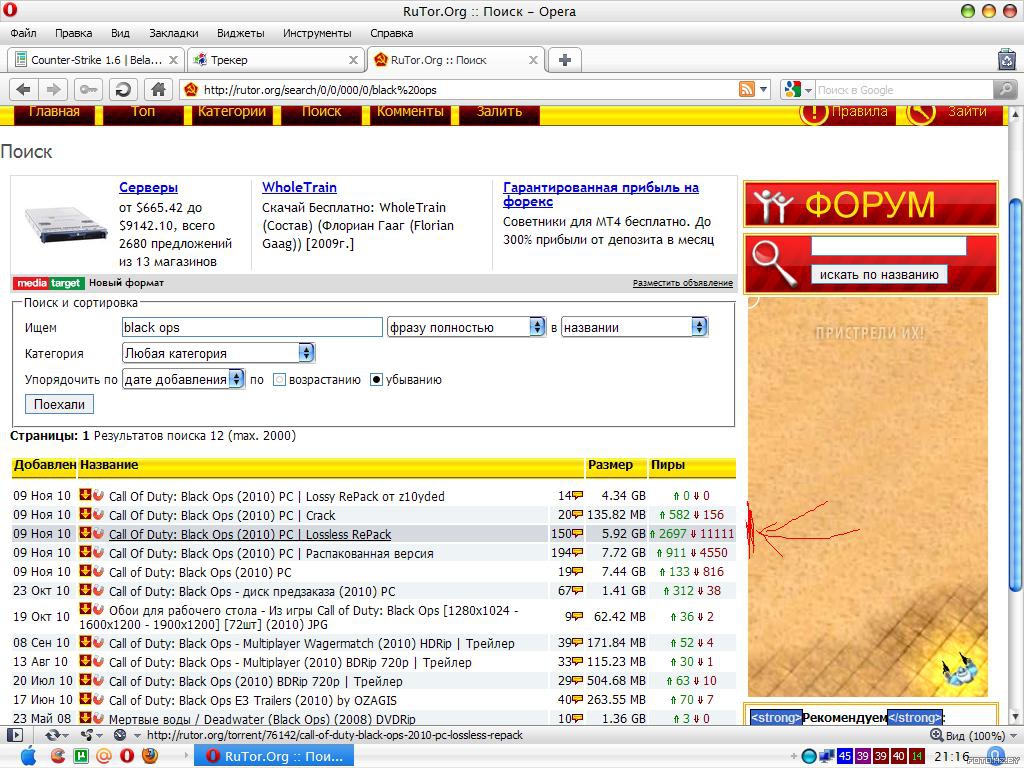Open the фразу полностью dropdown
The height and width of the screenshot is (768, 1024).
(466, 327)
